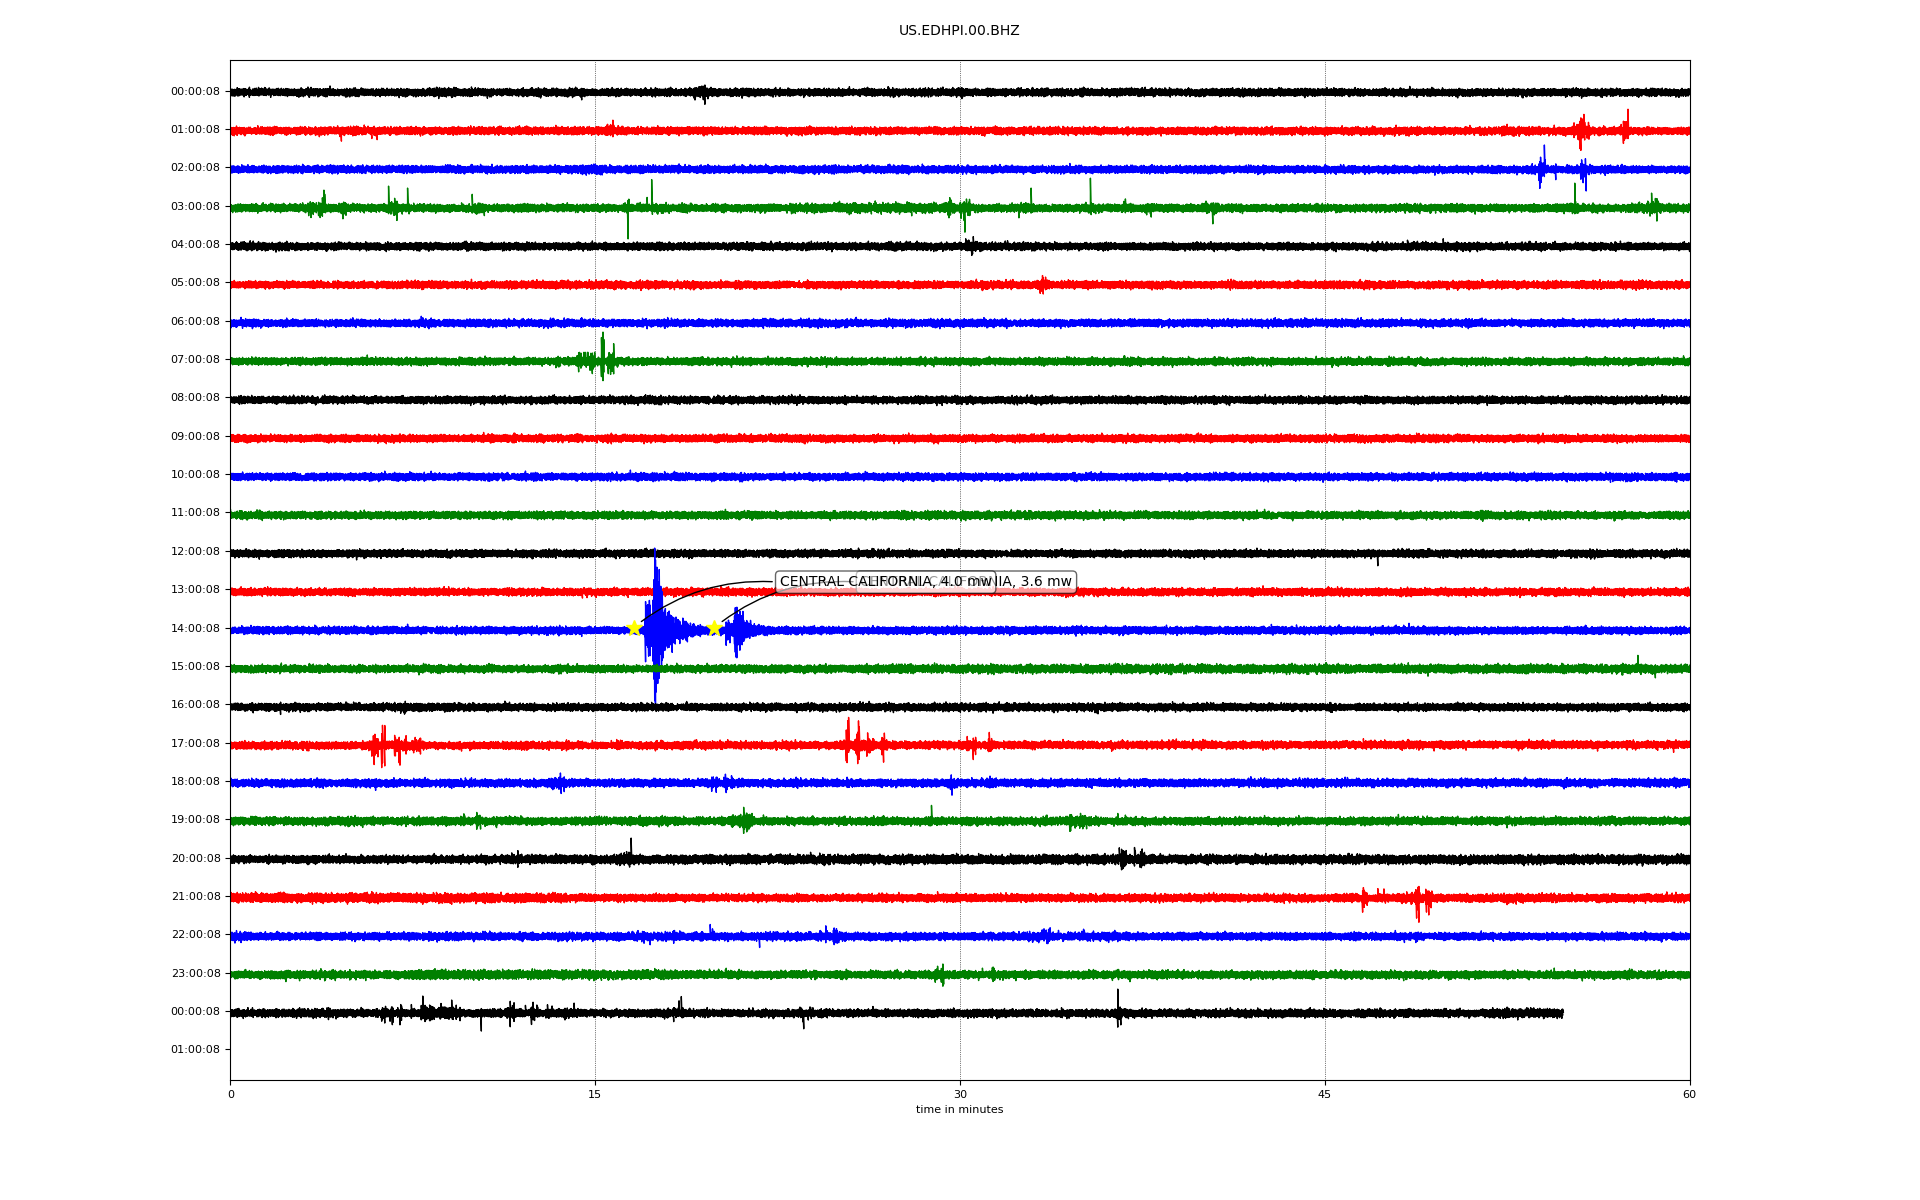Click the 23:00:08 row time label

click(x=195, y=973)
